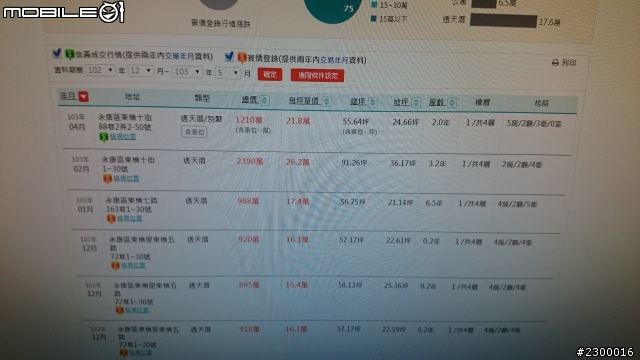Image resolution: width=640 pixels, height=360 pixels.
Task: Open the end year dropdown showing 103
Action: tap(187, 72)
